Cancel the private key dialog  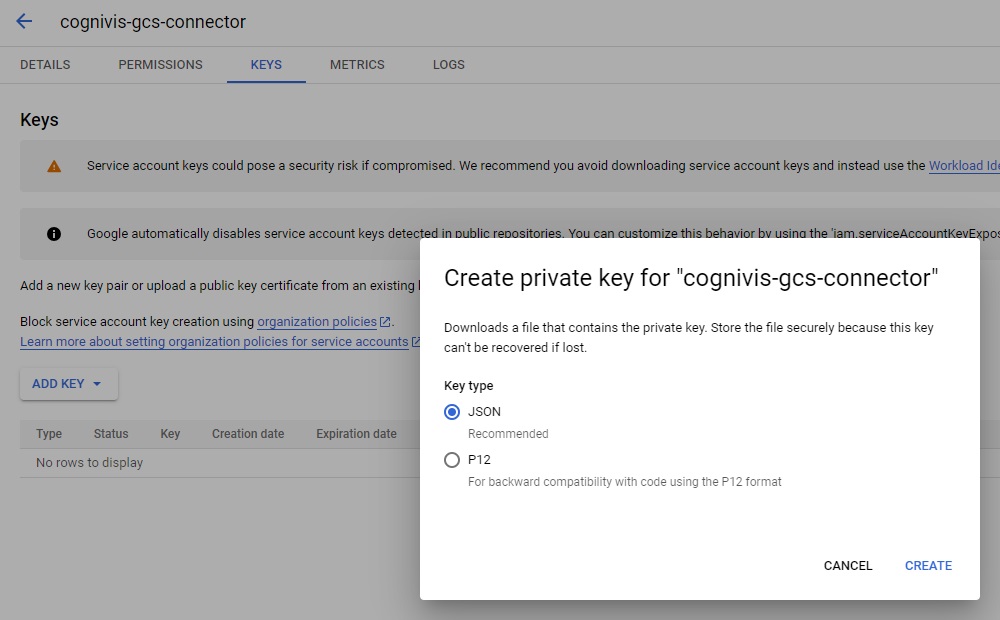tap(848, 566)
